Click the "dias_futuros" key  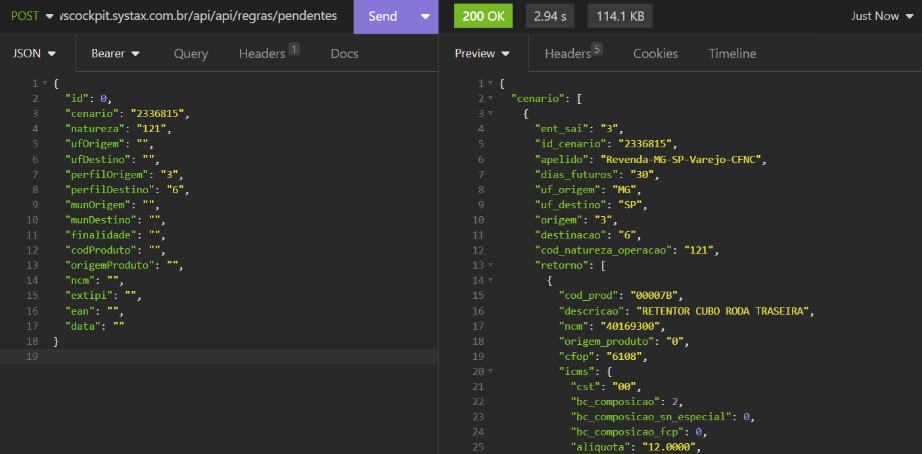point(576,175)
